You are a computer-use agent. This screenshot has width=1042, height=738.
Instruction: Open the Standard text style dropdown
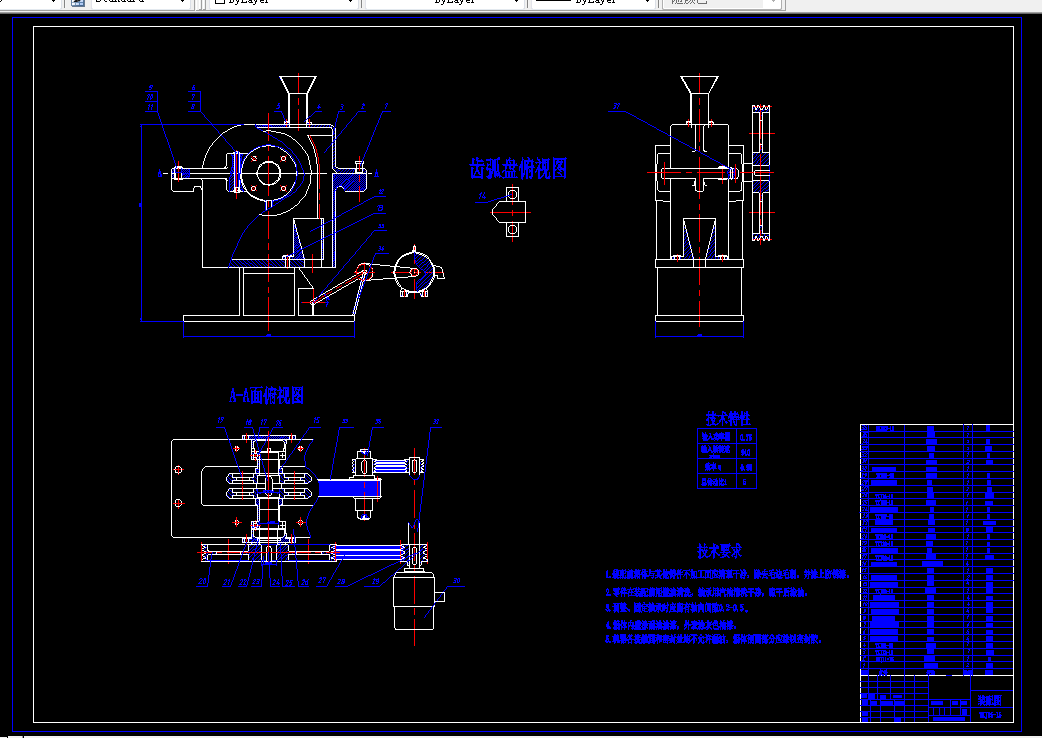[x=138, y=2]
